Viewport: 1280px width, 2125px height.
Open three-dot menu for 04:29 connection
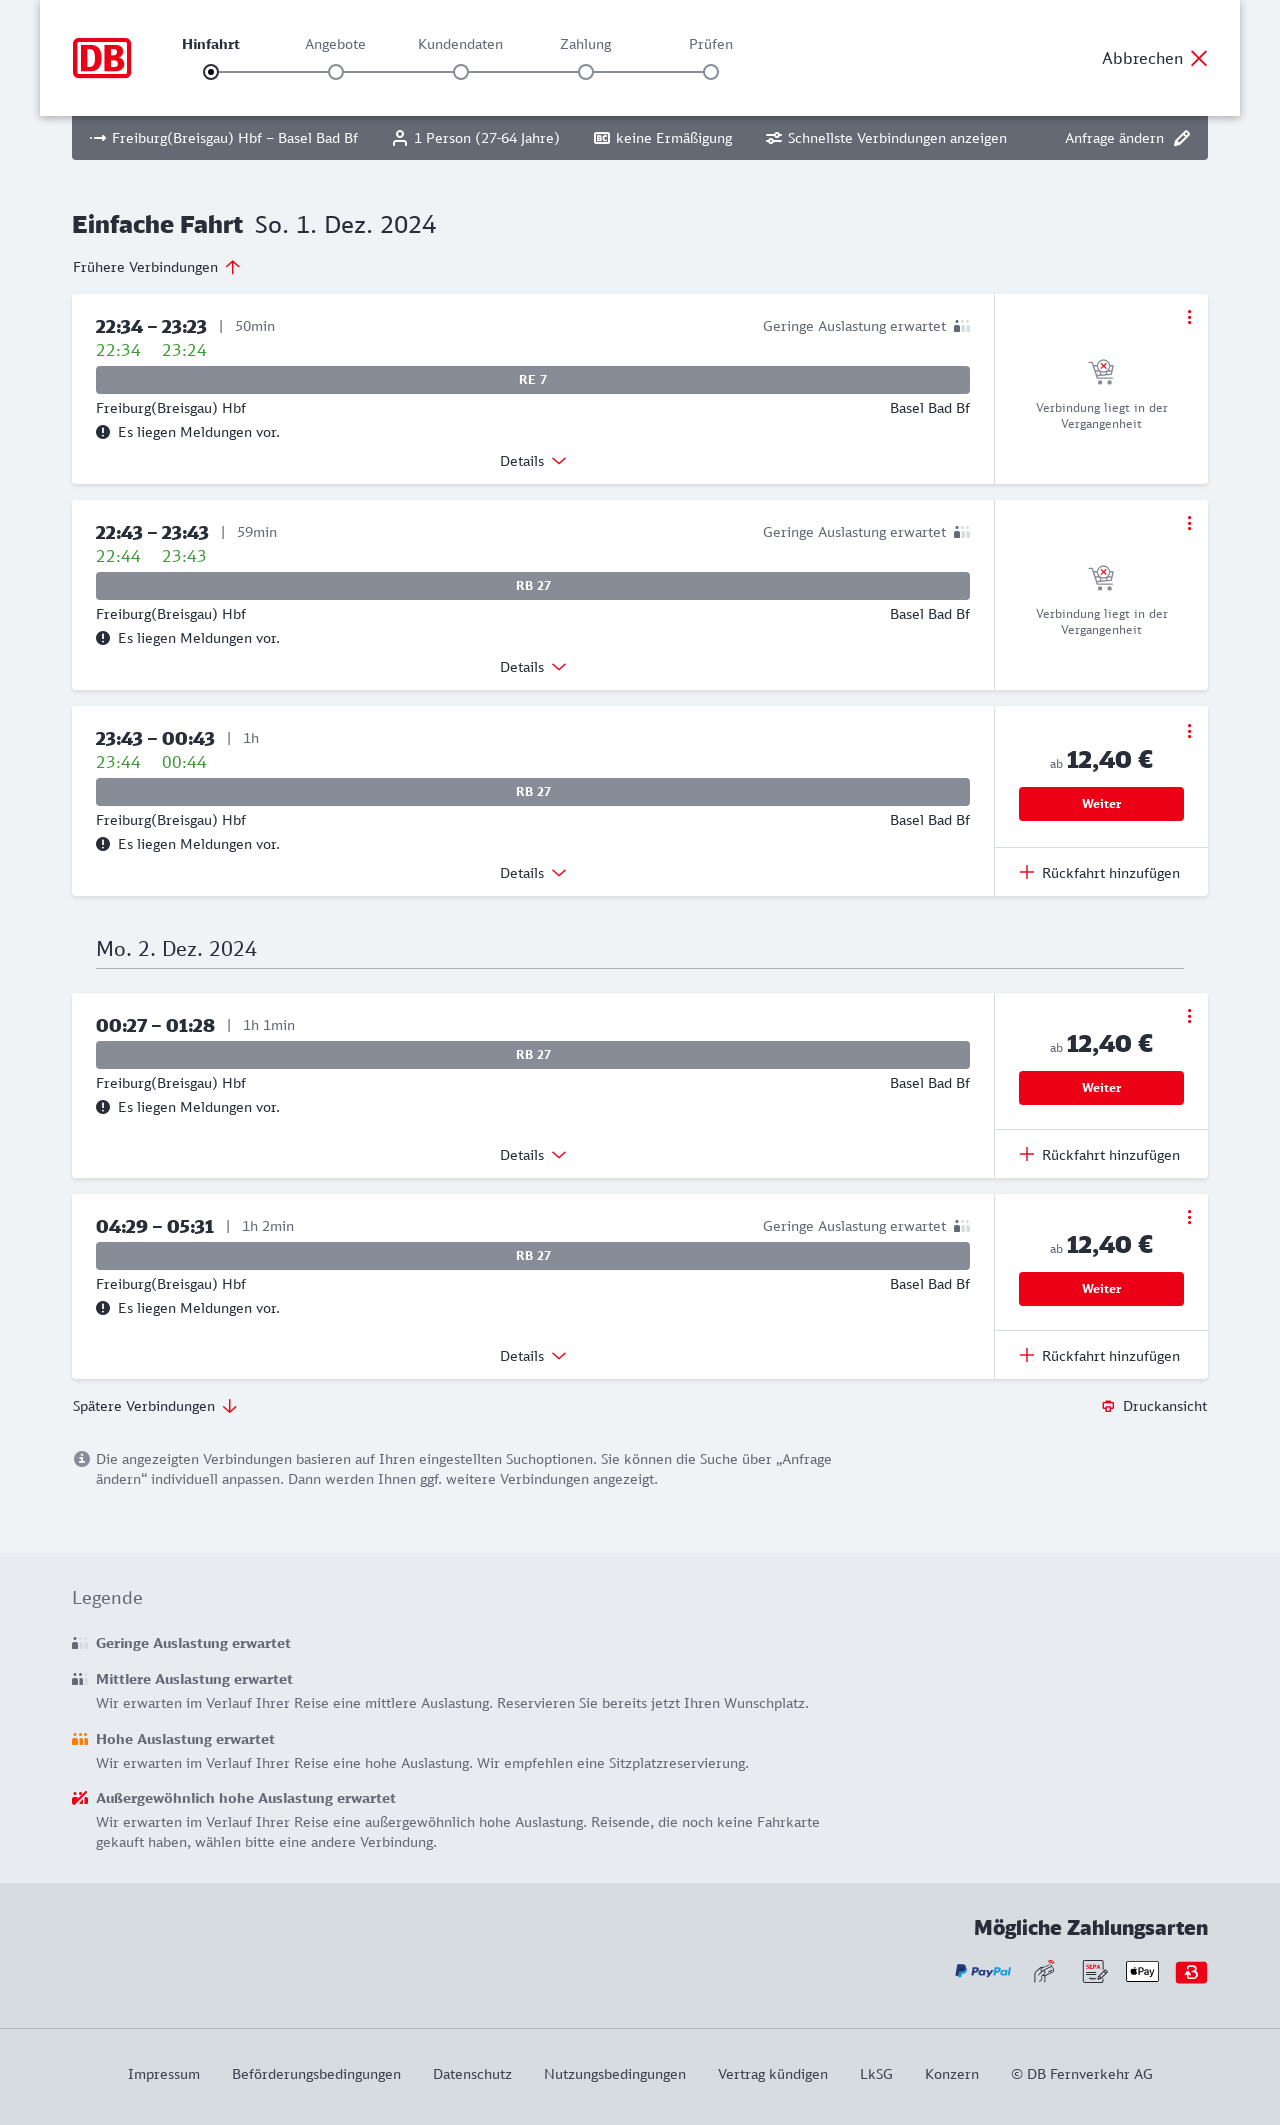coord(1189,1217)
